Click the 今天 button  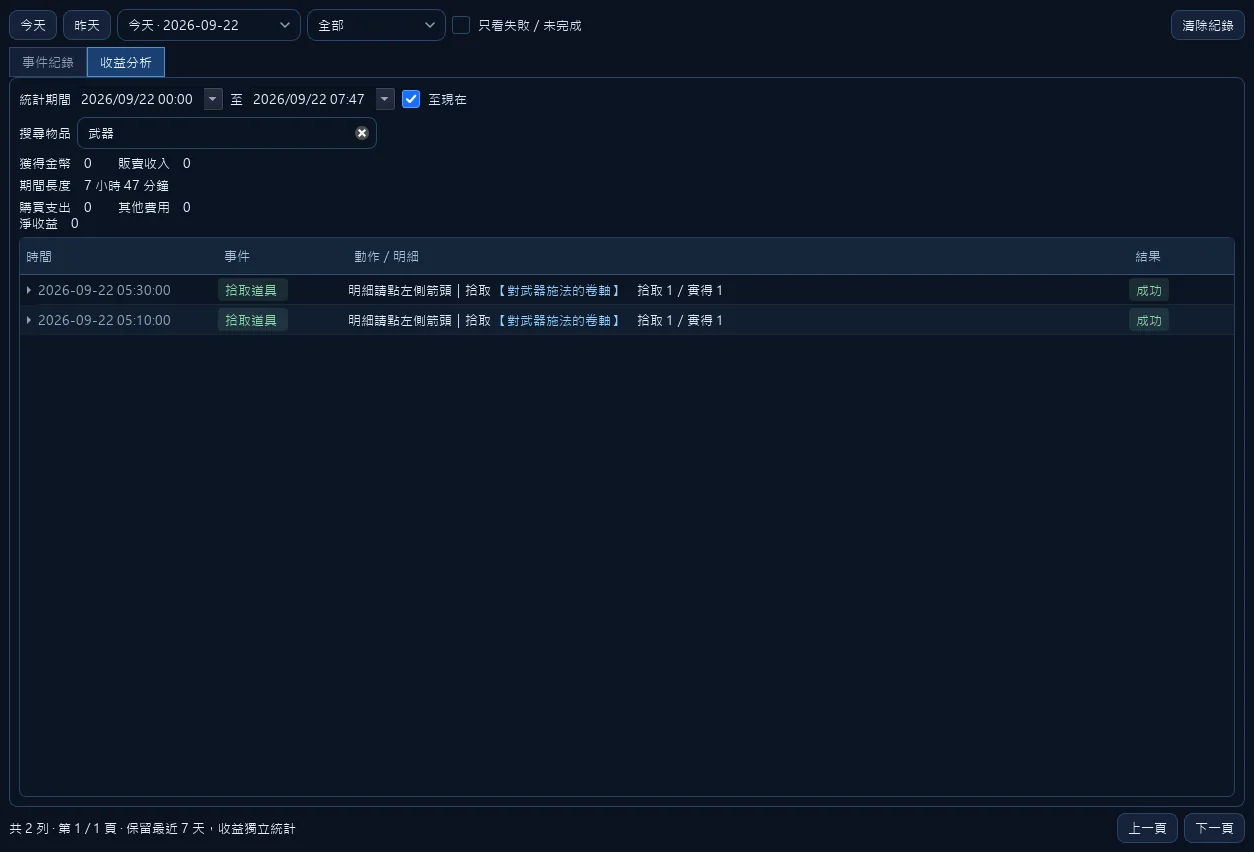33,25
